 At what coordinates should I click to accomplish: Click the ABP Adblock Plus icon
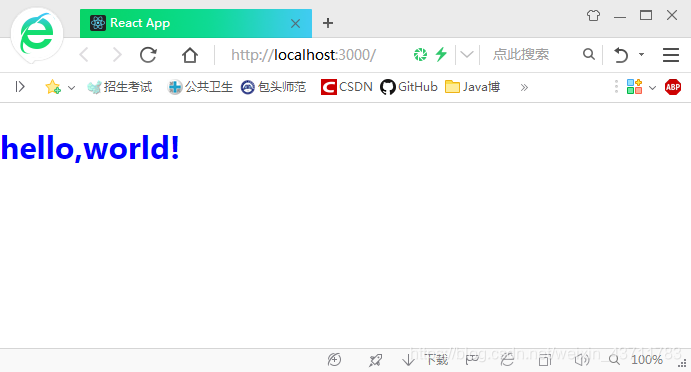[673, 87]
